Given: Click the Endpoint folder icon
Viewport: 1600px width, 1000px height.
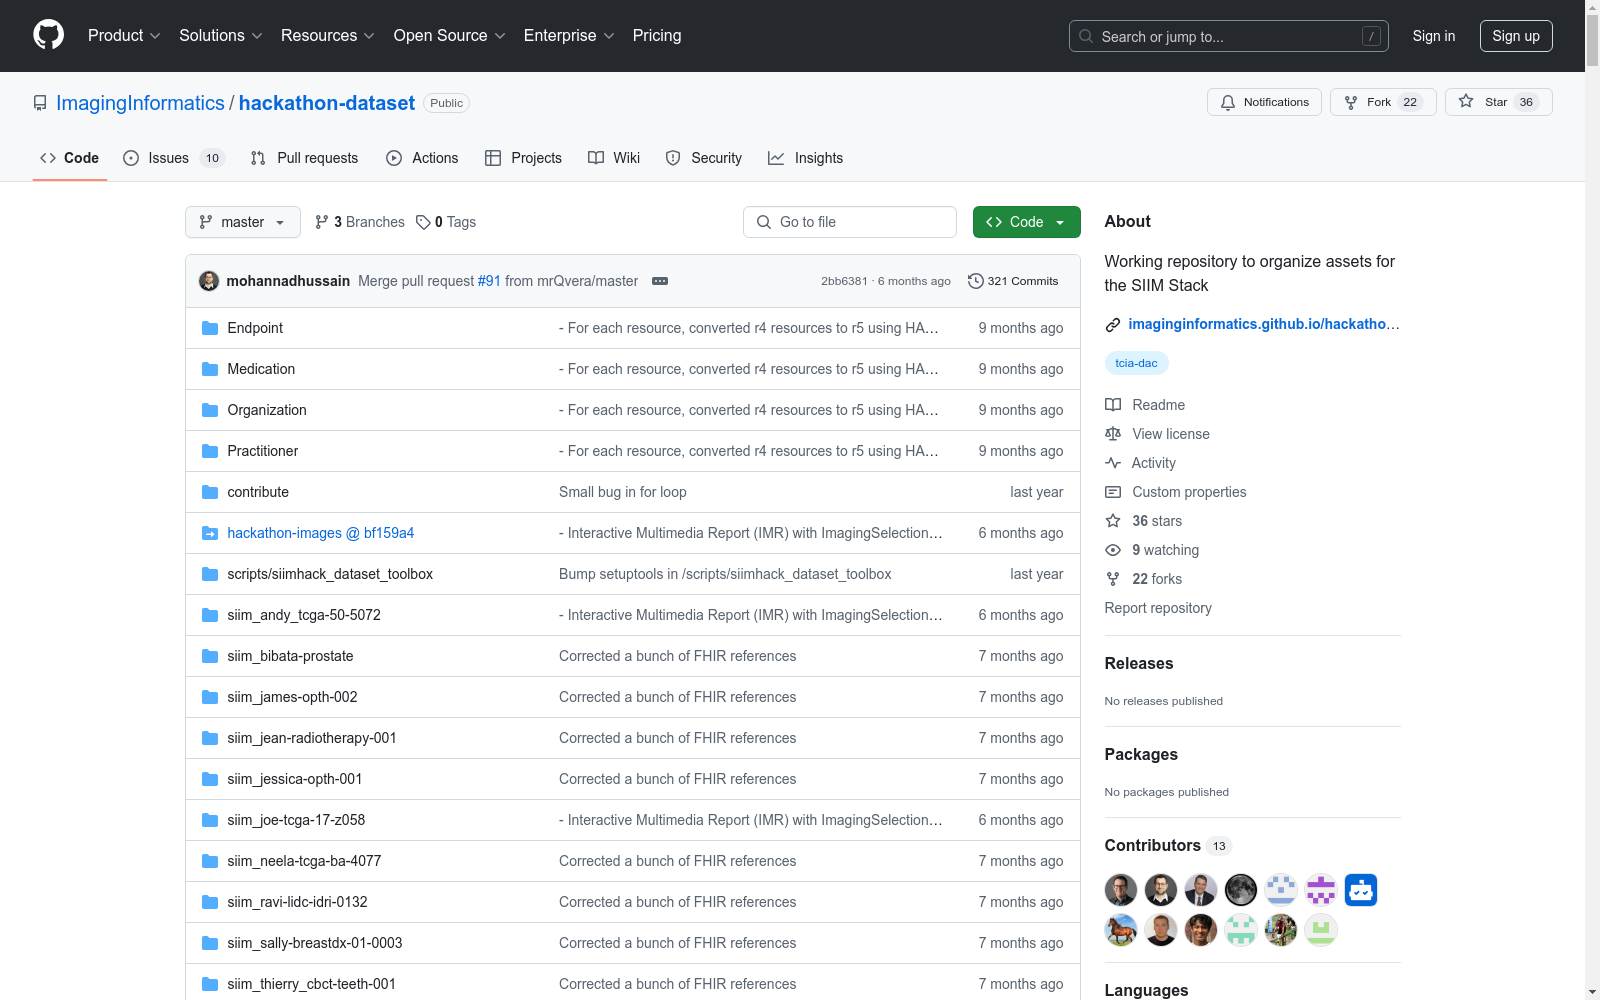Looking at the screenshot, I should tap(210, 328).
